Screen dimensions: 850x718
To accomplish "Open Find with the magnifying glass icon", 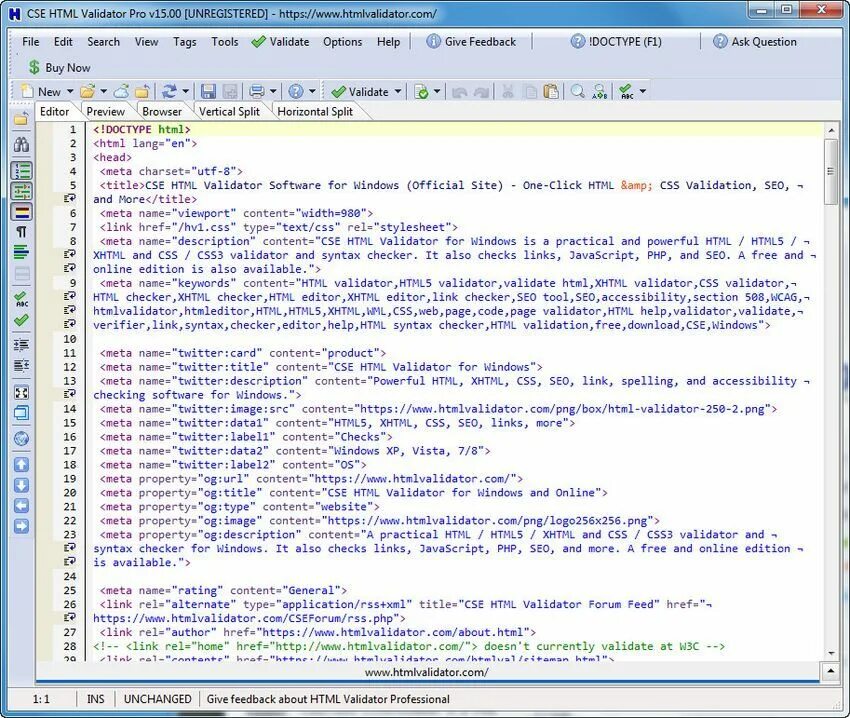I will point(578,92).
